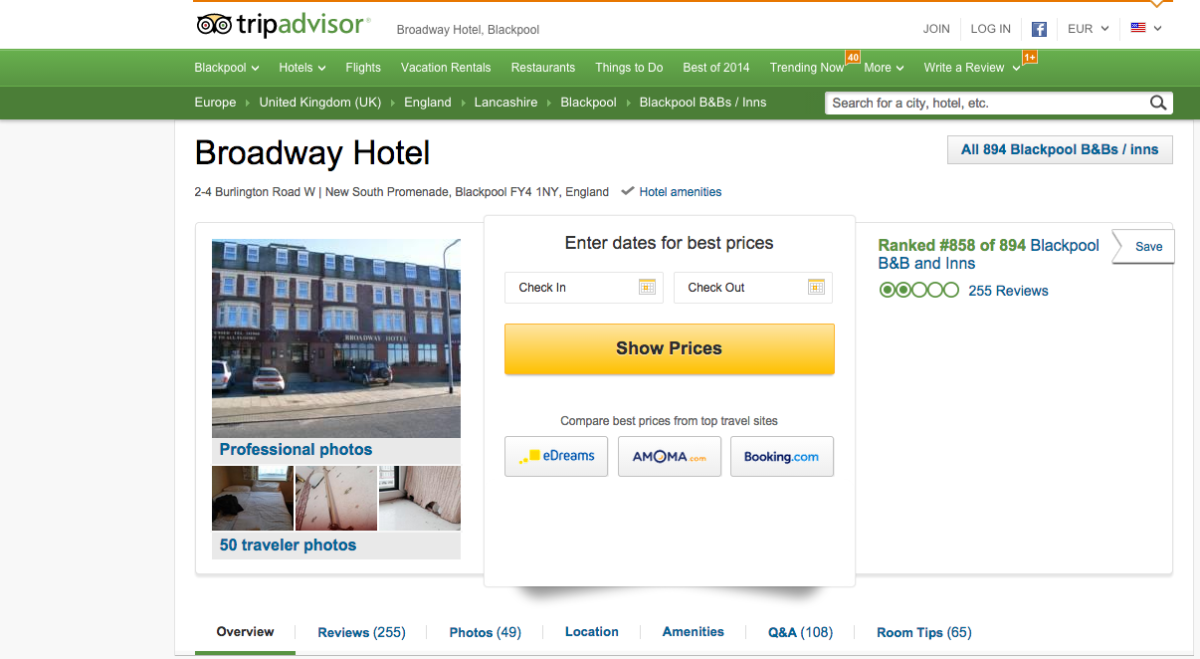Expand the EUR currency dropdown
Screen dimensions: 1200x659
(1088, 29)
